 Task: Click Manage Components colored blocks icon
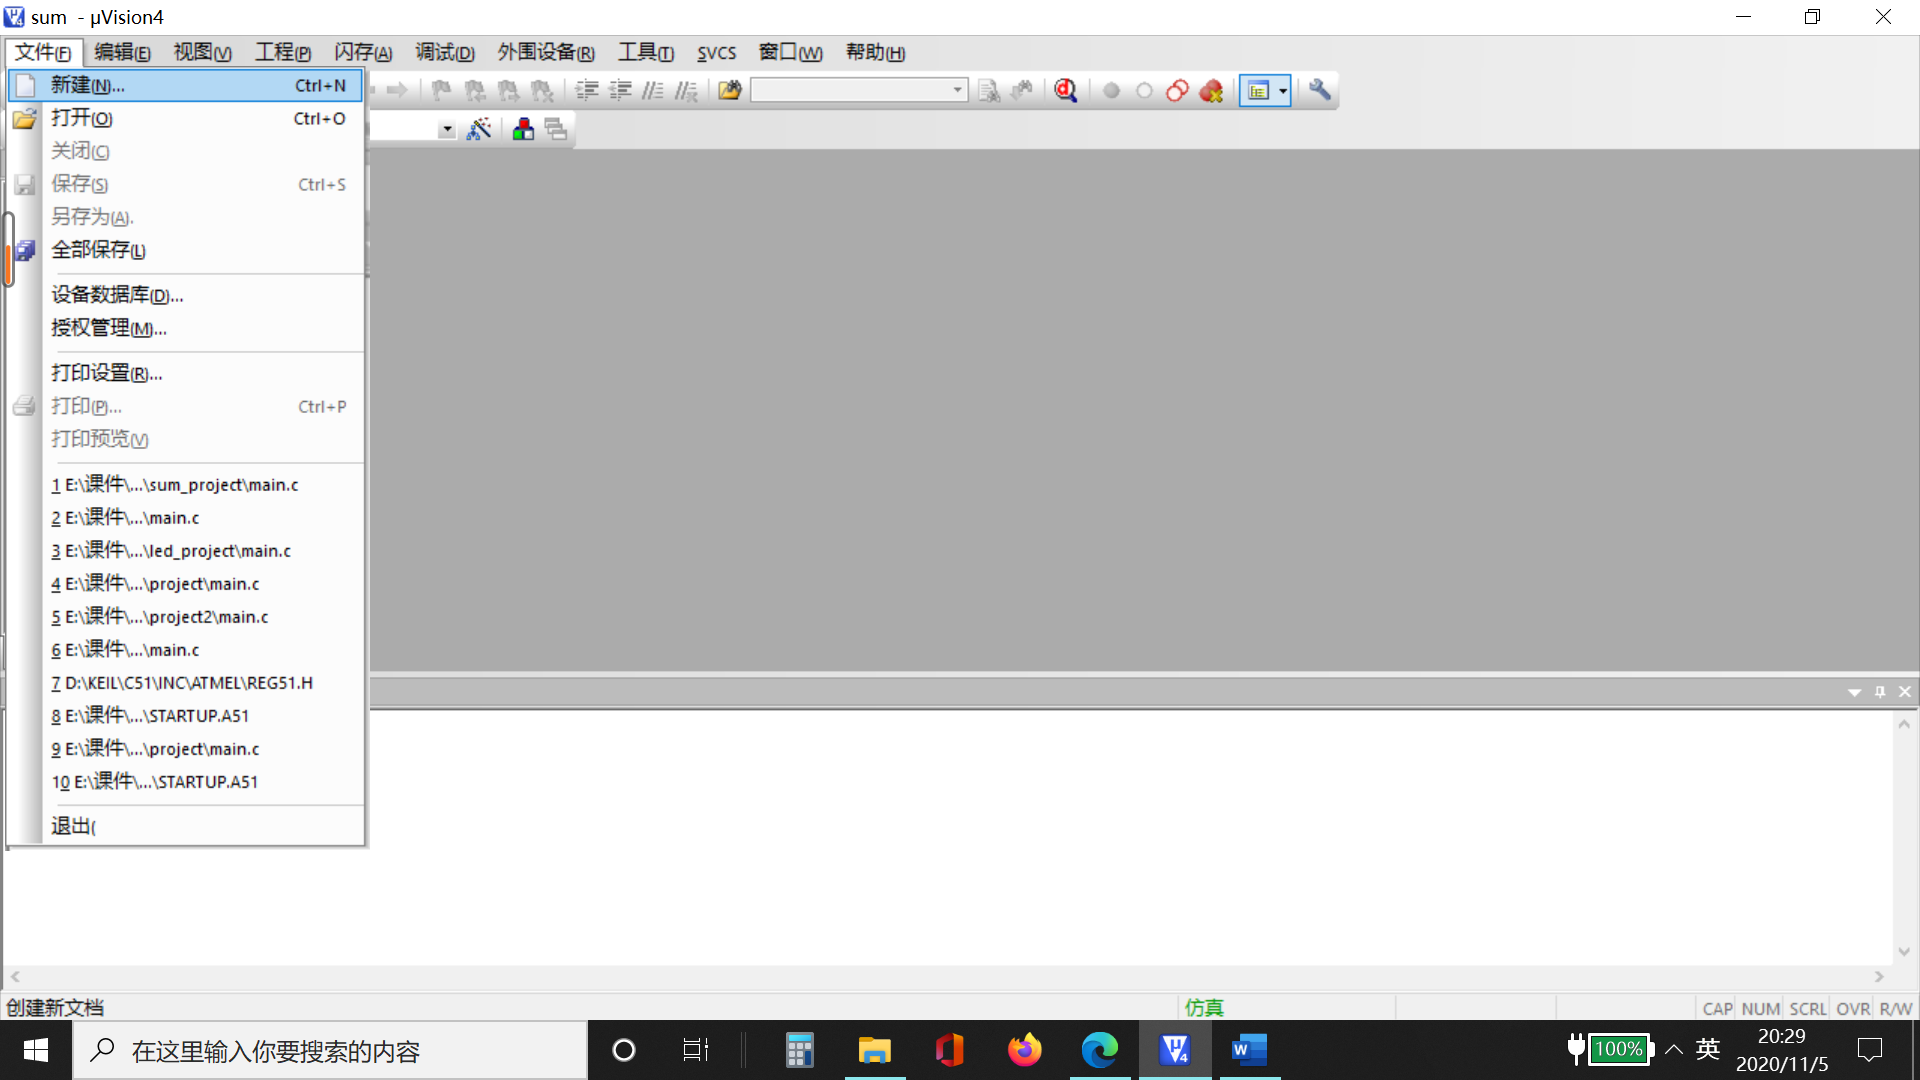click(x=523, y=129)
